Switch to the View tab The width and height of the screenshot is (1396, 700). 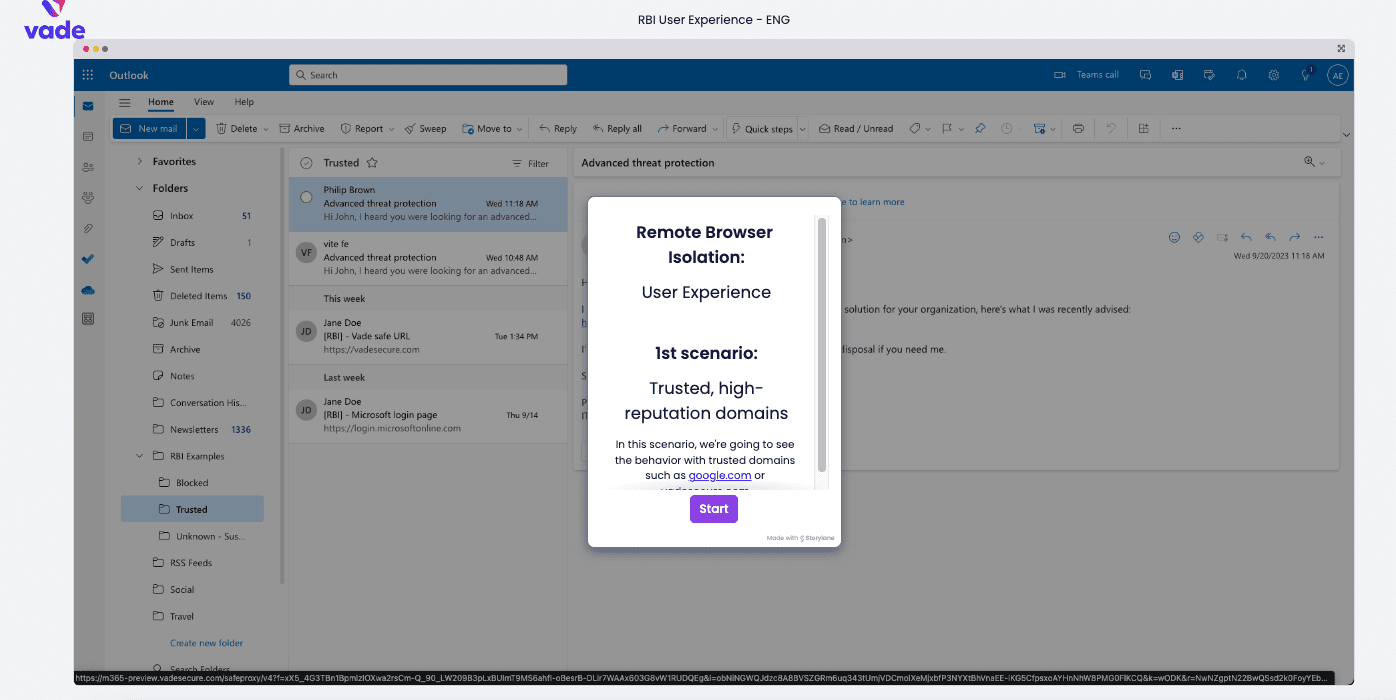(x=204, y=102)
